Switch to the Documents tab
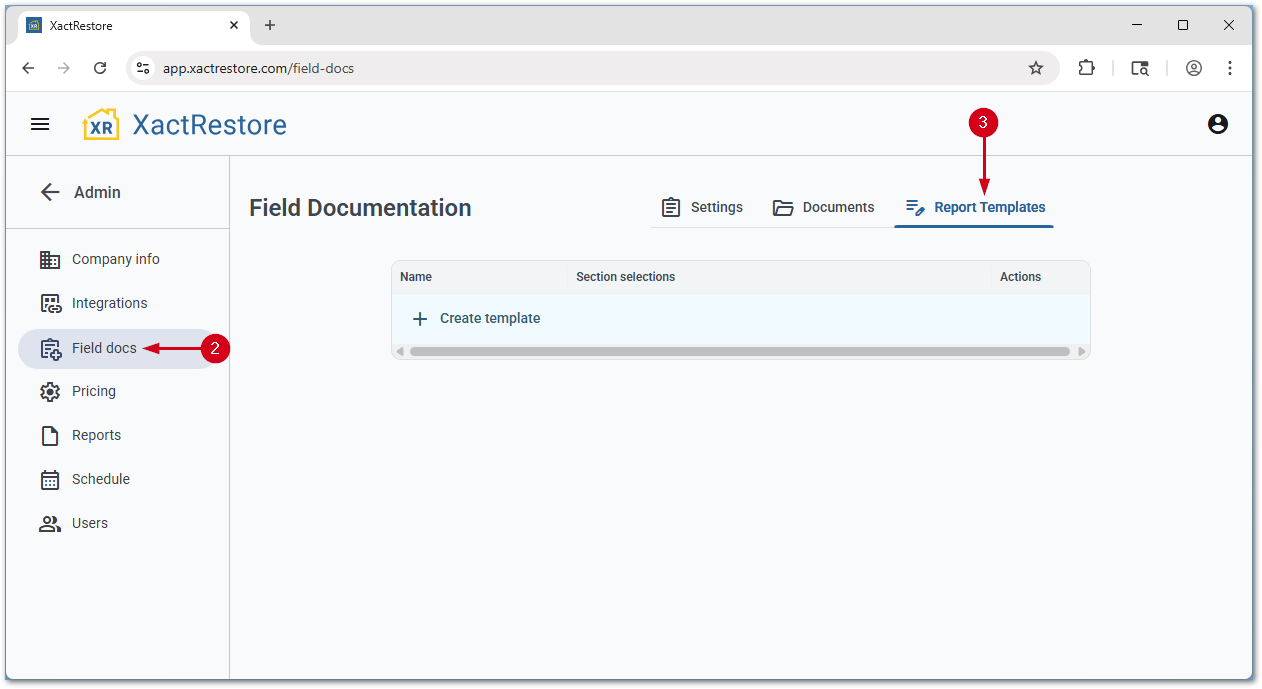This screenshot has width=1262, height=689. pos(824,207)
